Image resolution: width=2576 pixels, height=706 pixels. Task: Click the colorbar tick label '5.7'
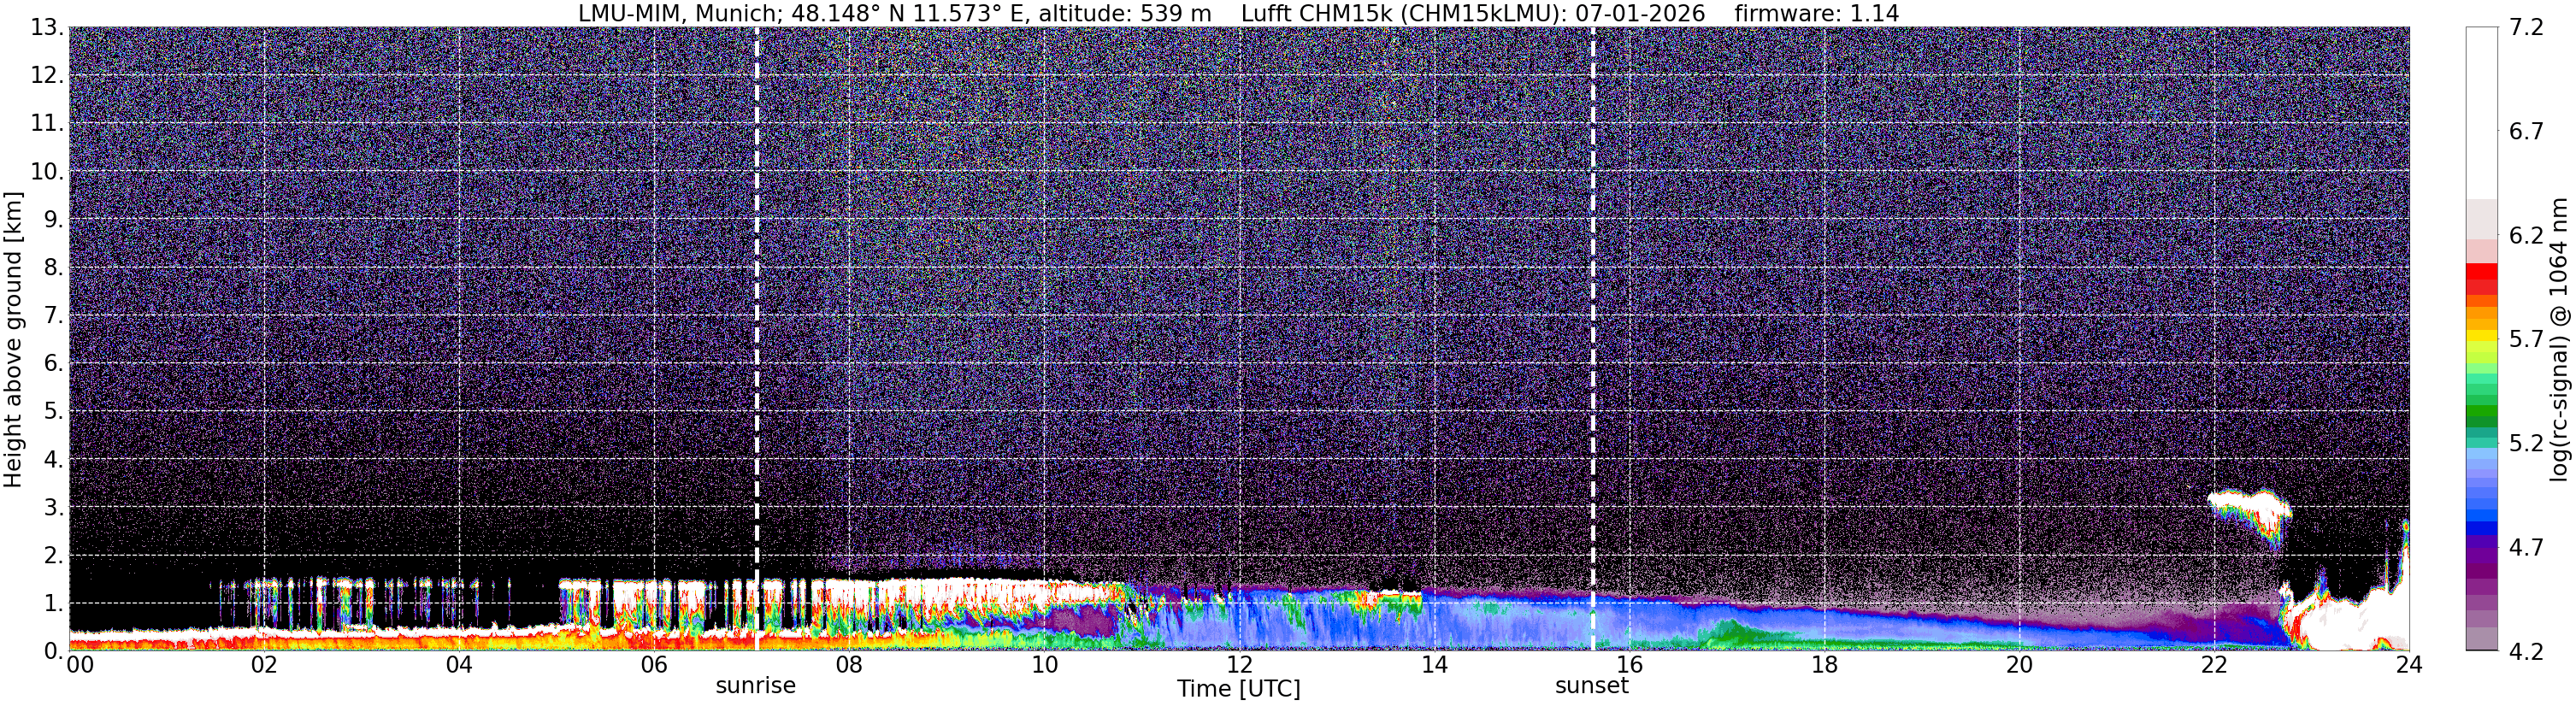tap(2526, 339)
